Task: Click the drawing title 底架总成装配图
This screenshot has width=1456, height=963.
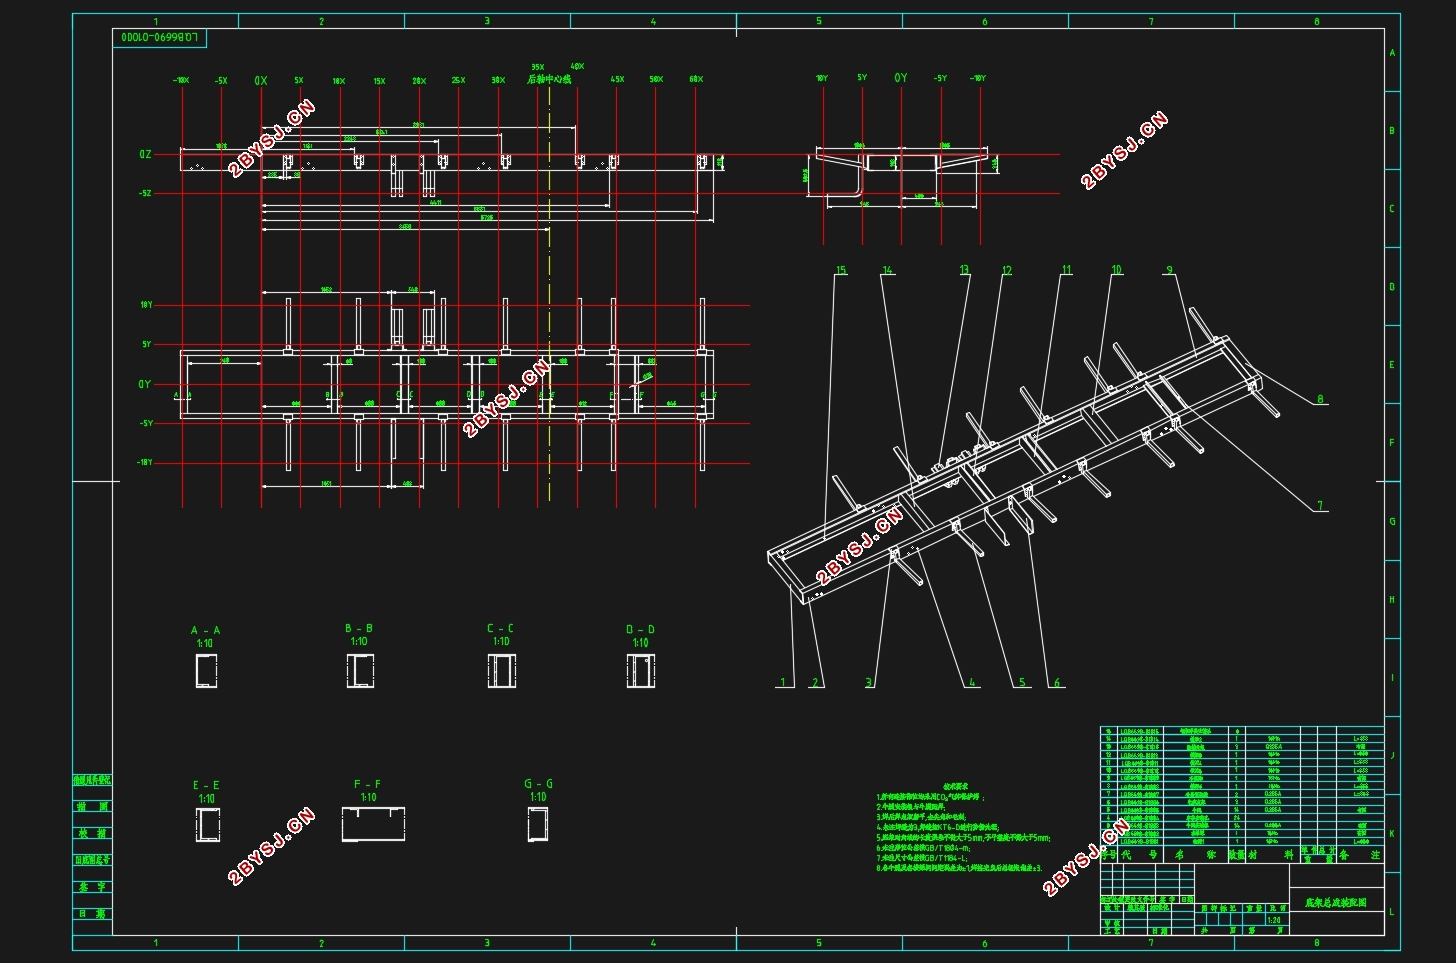Action: [x=1335, y=902]
